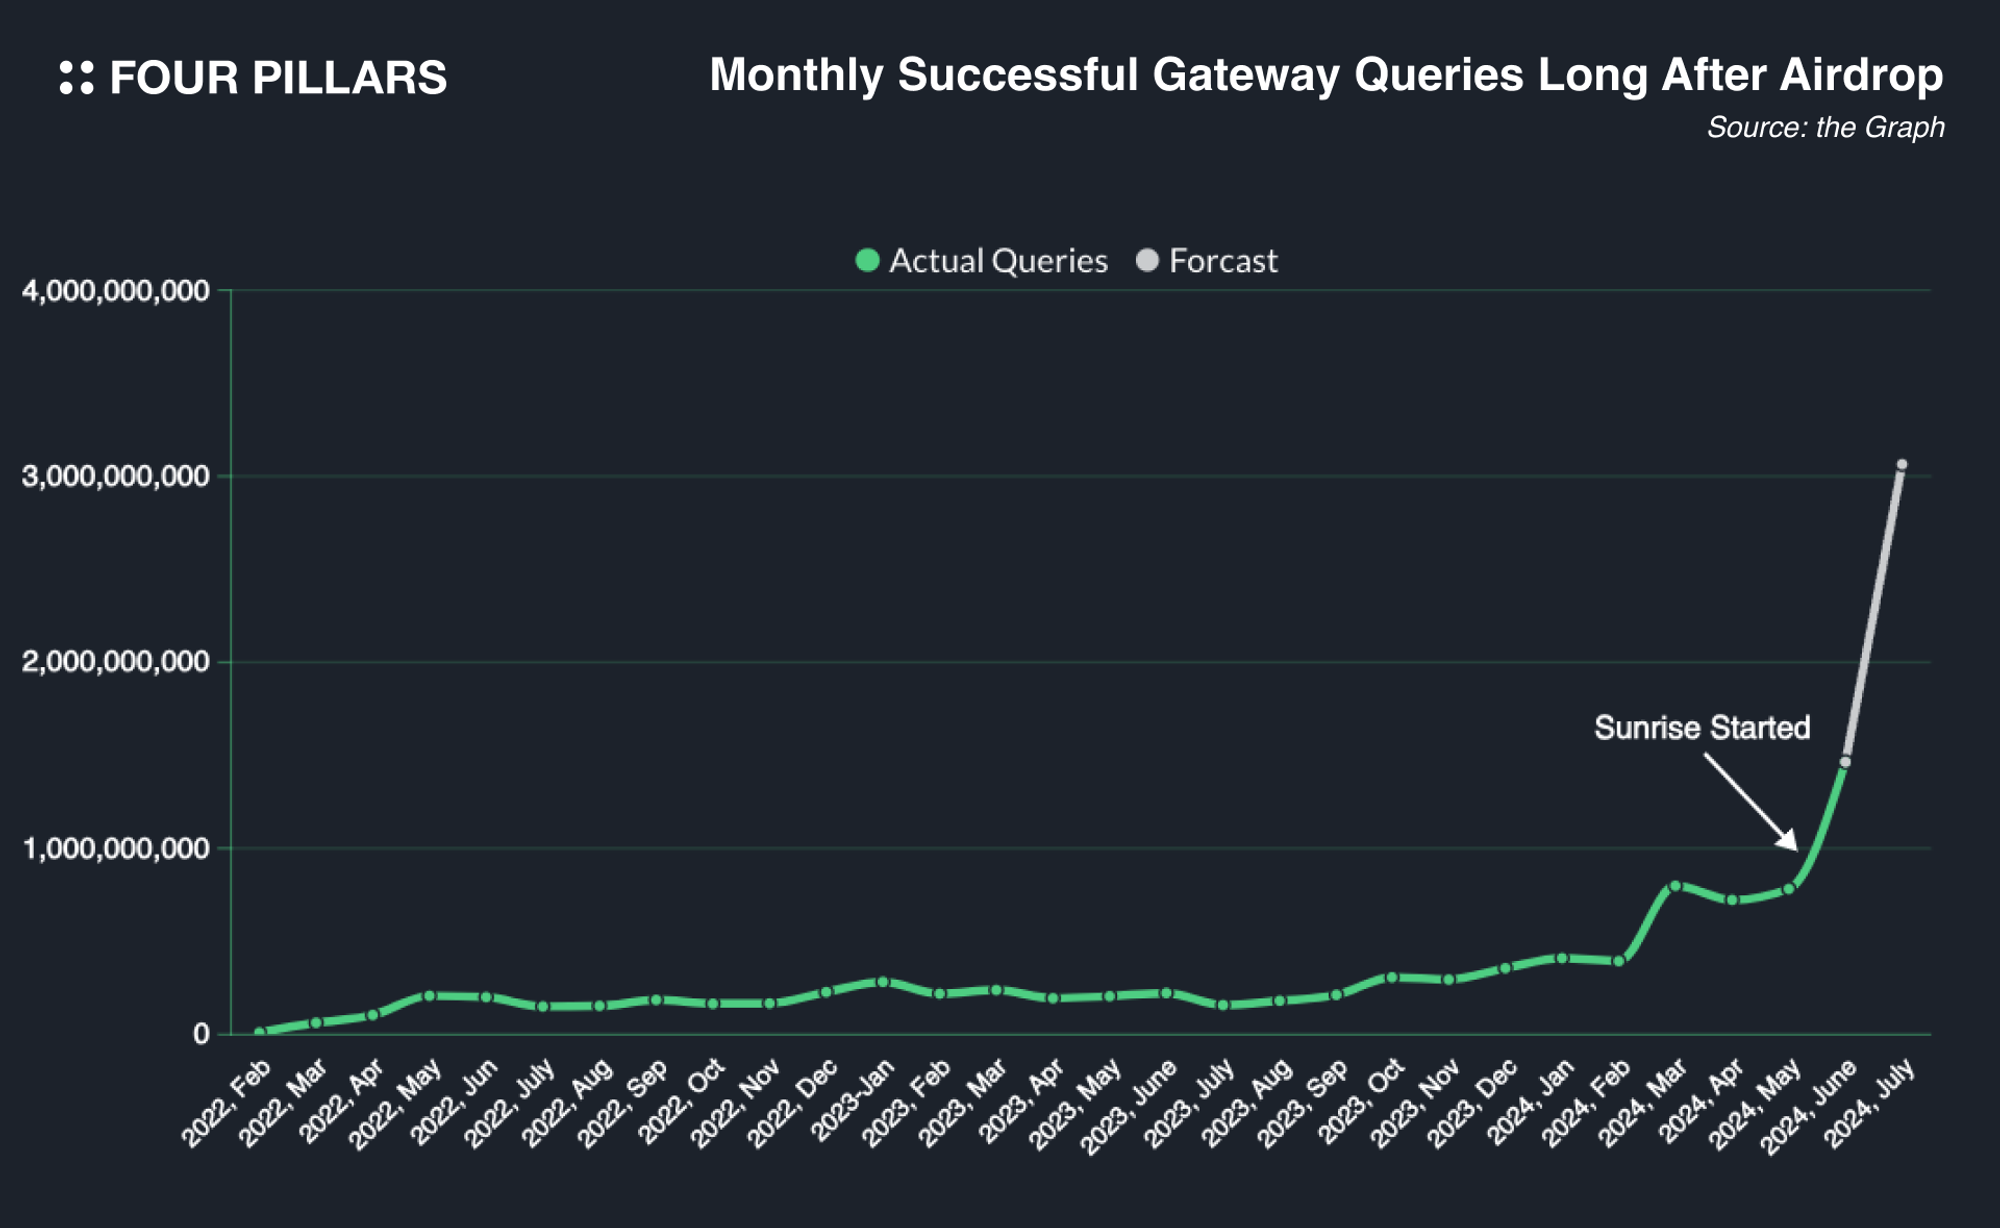This screenshot has width=2000, height=1228.
Task: Toggle the Actual Queries legend entry
Action: (x=997, y=261)
